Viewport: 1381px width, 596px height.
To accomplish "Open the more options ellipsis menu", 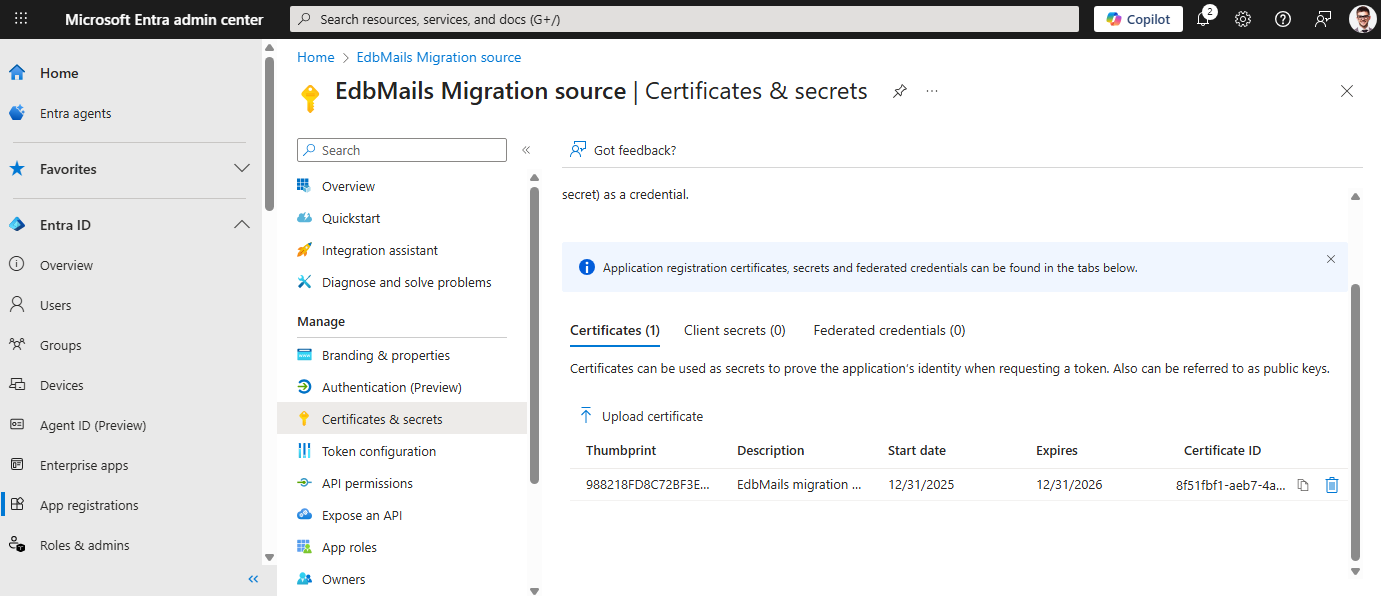I will tap(932, 91).
